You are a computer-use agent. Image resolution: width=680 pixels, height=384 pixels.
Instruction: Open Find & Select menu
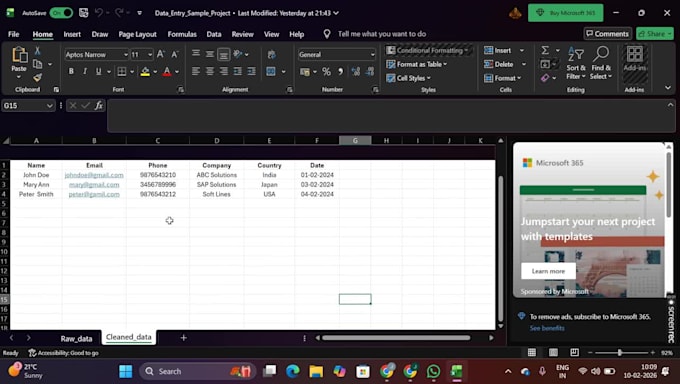(x=601, y=63)
